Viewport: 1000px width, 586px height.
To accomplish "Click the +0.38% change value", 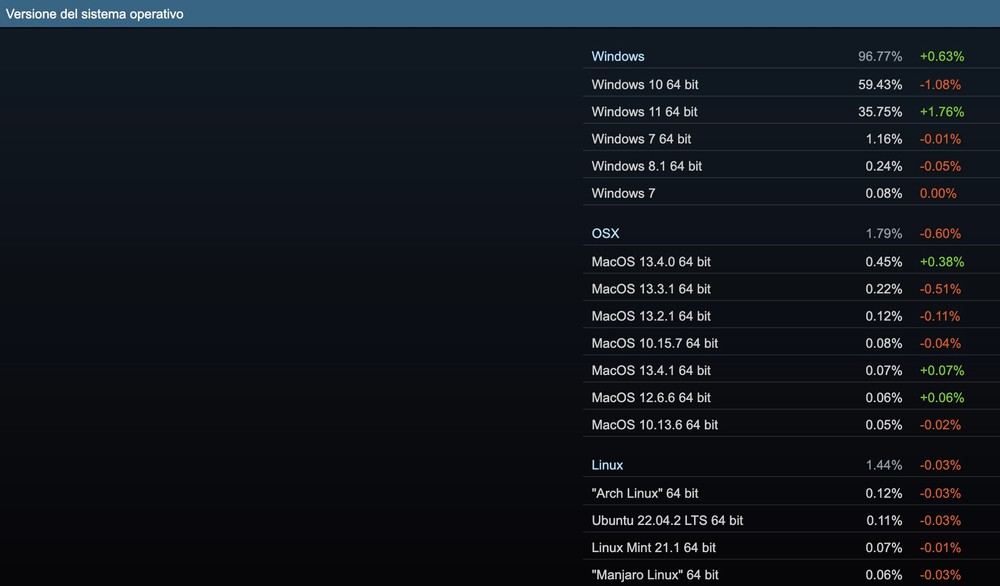I will (x=942, y=261).
